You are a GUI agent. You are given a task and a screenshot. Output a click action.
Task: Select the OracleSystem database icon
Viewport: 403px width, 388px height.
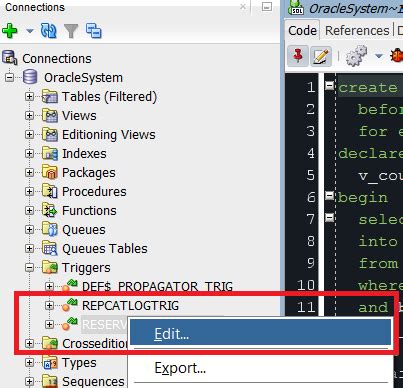coord(30,77)
